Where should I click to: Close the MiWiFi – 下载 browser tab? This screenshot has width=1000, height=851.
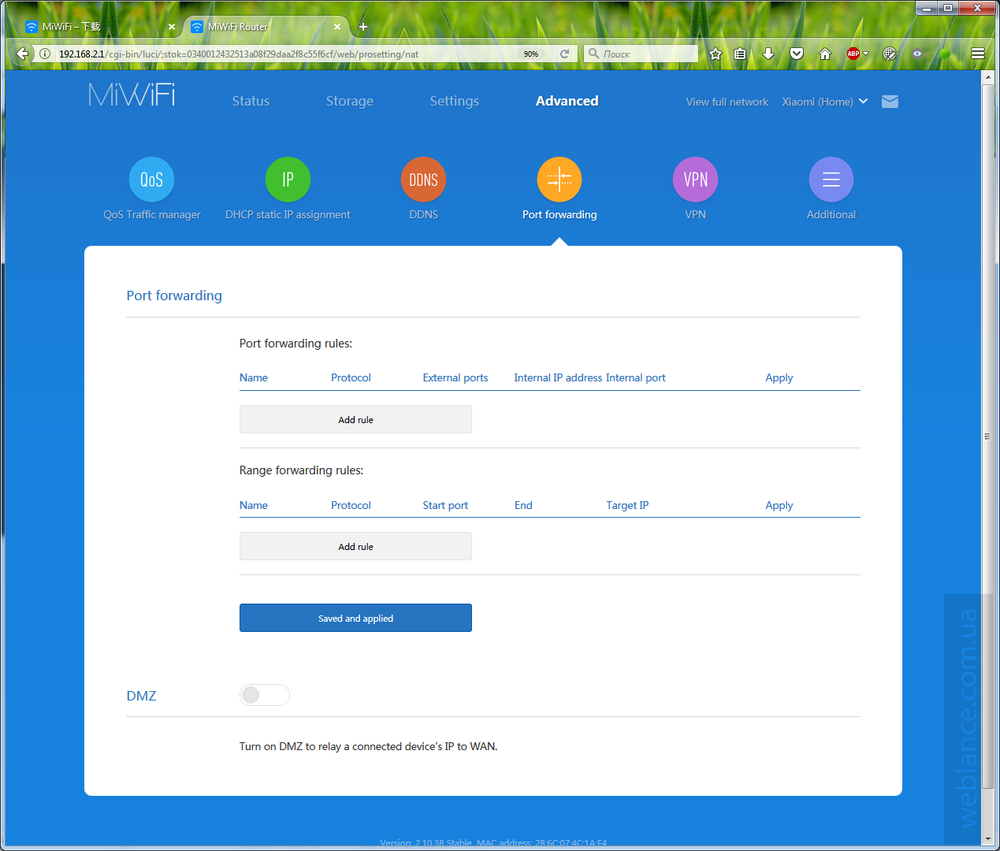pyautogui.click(x=172, y=27)
